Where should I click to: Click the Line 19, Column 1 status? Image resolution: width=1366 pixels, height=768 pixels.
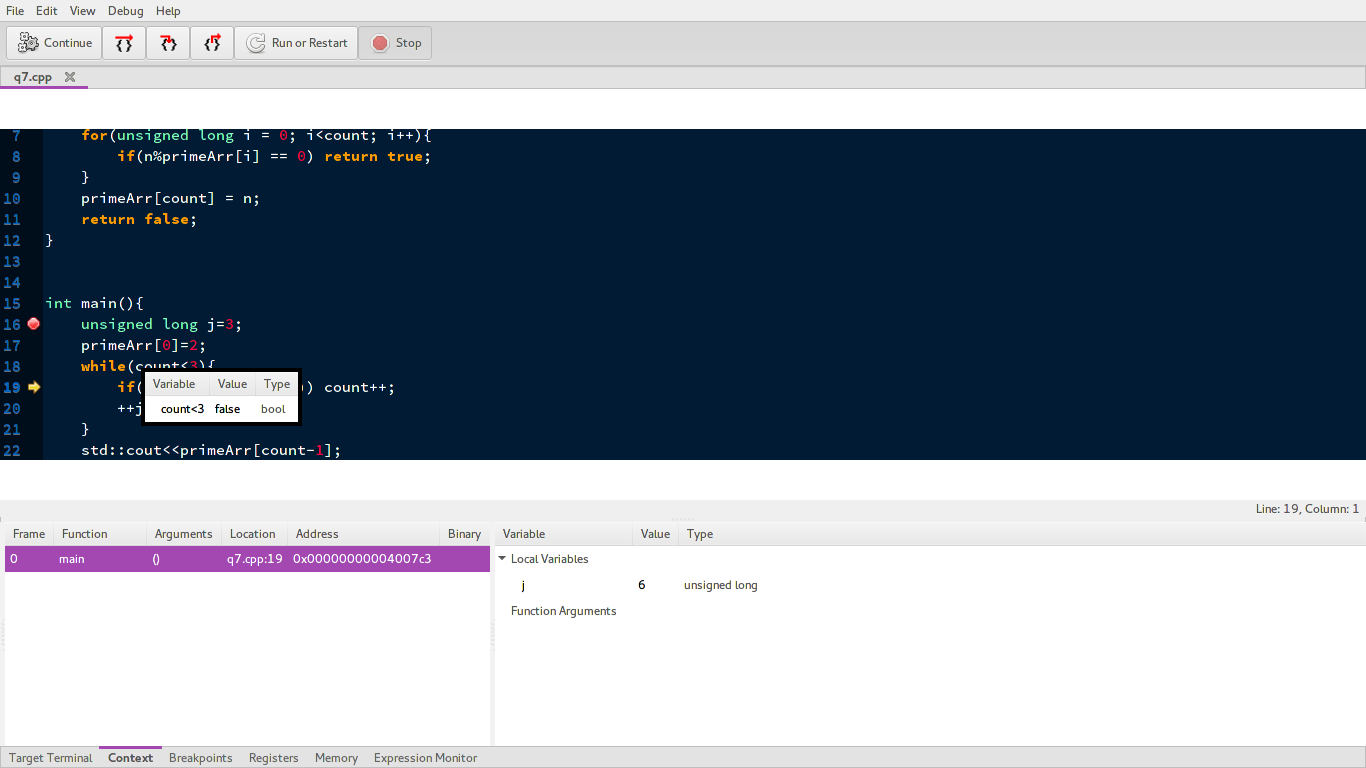tap(1307, 509)
